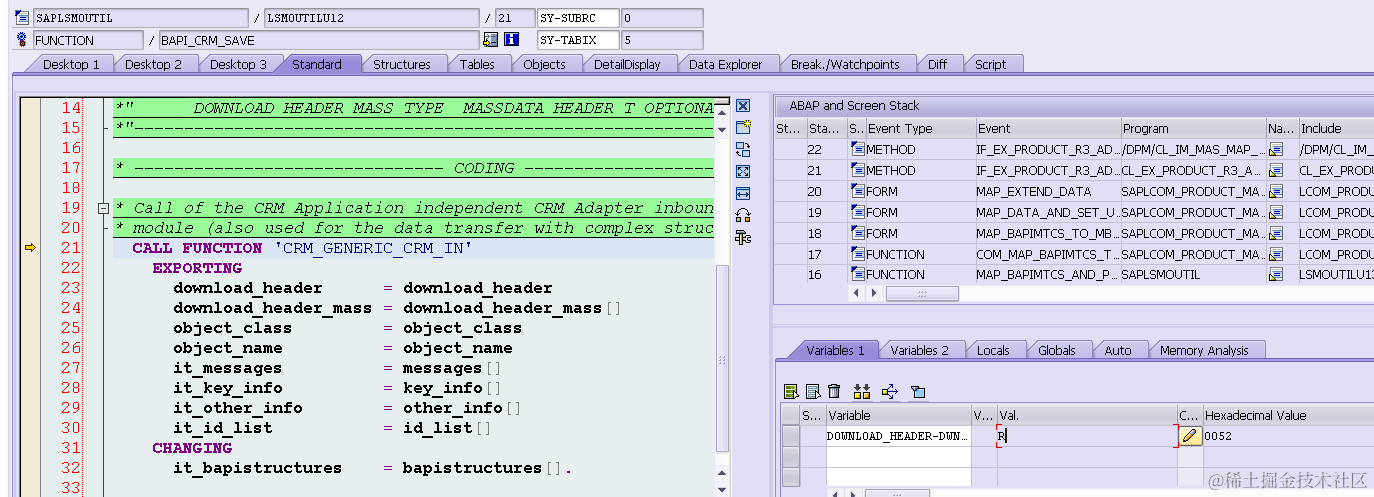Click the Hexadecimal Value column header
The image size is (1374, 497).
(1288, 415)
